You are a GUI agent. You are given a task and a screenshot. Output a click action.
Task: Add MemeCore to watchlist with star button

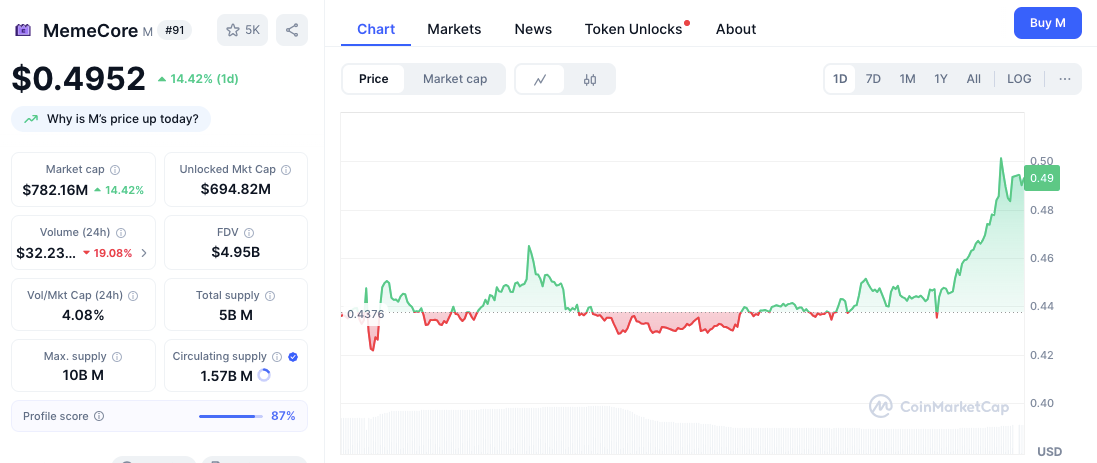(242, 30)
